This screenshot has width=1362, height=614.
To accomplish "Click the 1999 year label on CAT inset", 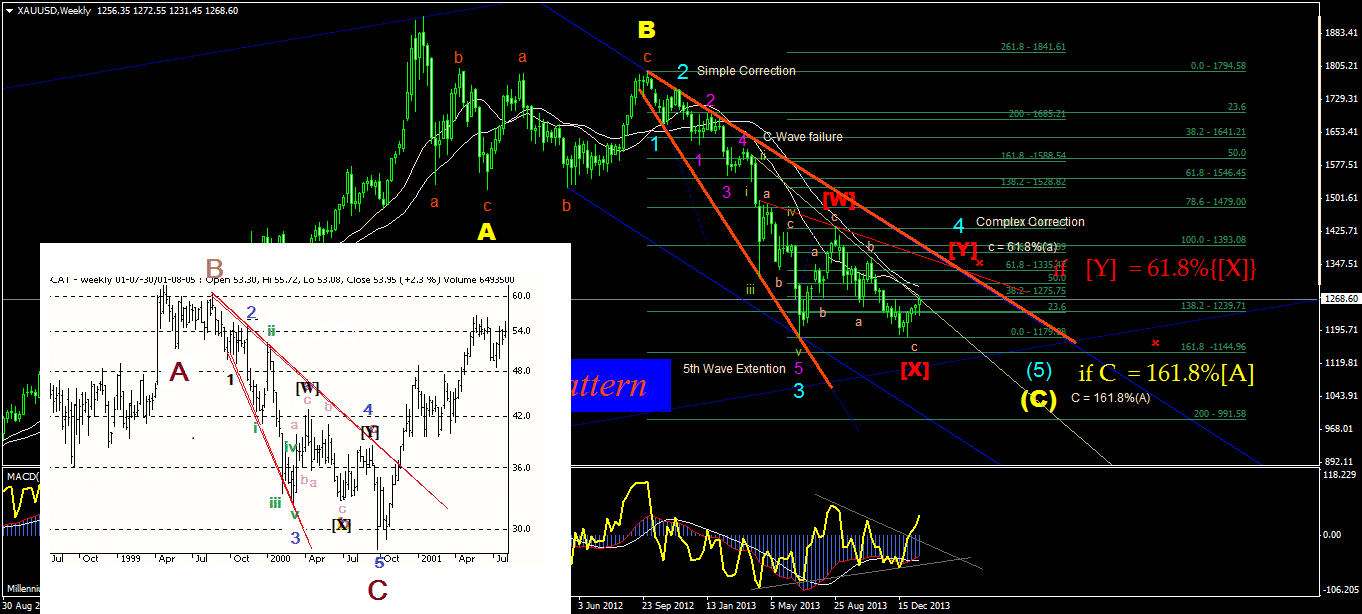I will 132,560.
